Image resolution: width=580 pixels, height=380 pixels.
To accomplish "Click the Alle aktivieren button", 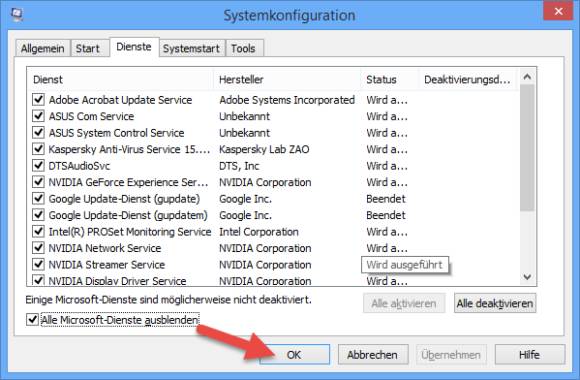I will pyautogui.click(x=404, y=303).
